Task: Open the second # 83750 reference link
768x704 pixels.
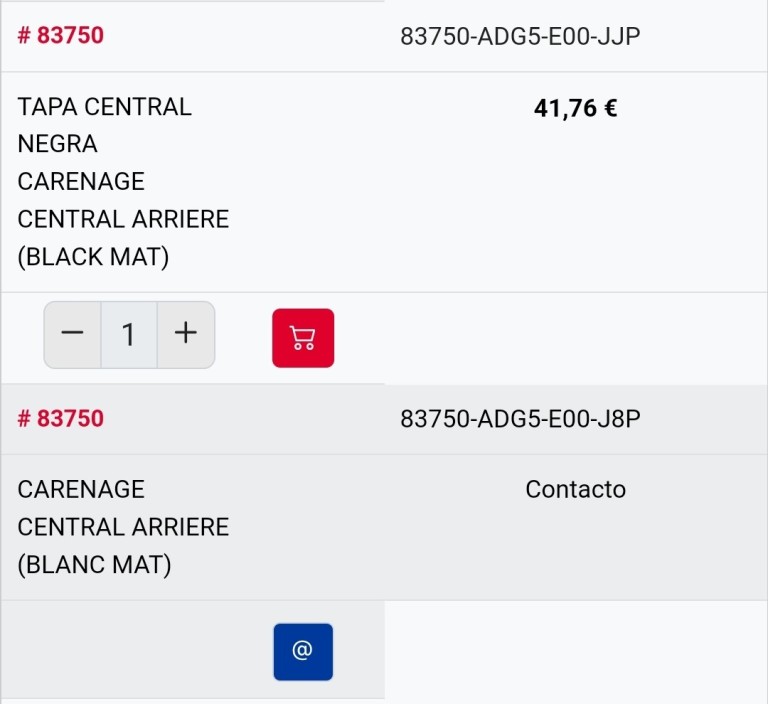Action: coord(61,419)
